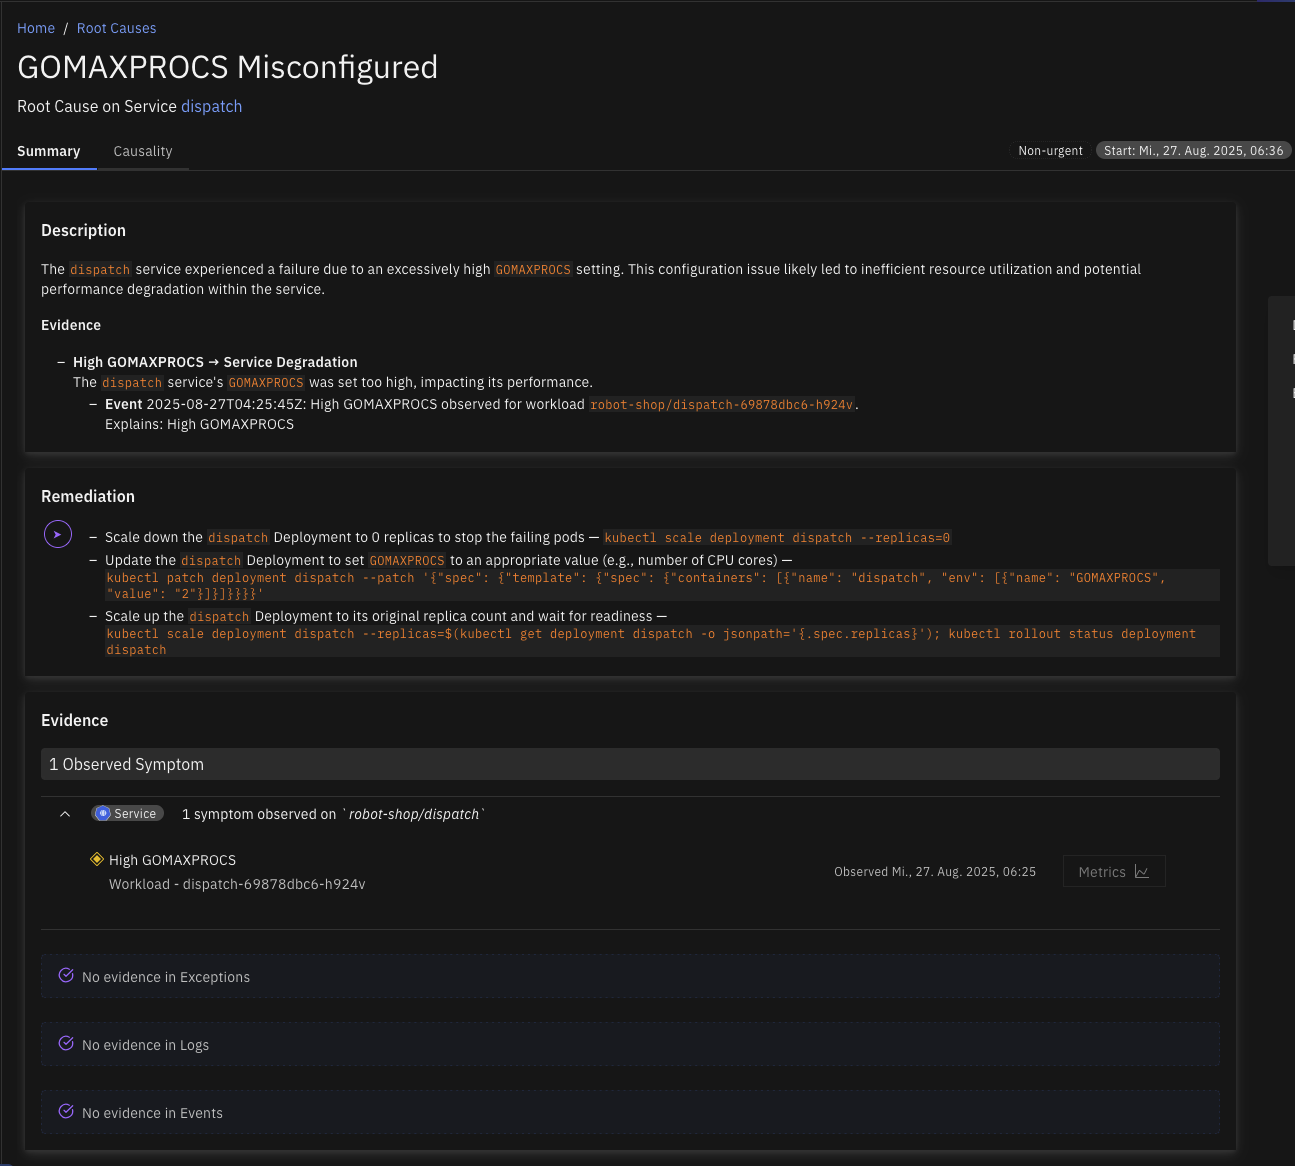The height and width of the screenshot is (1166, 1295).
Task: Select the Summary tab
Action: [49, 151]
